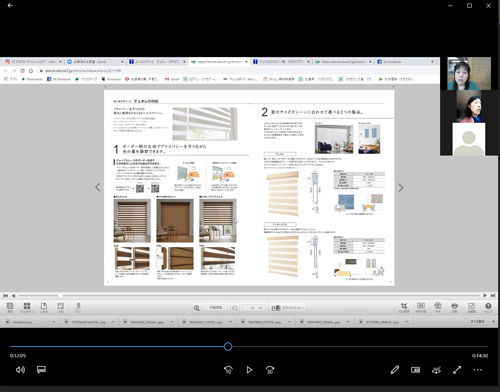Switch the player to mini view
500x392 pixels.
point(415,370)
